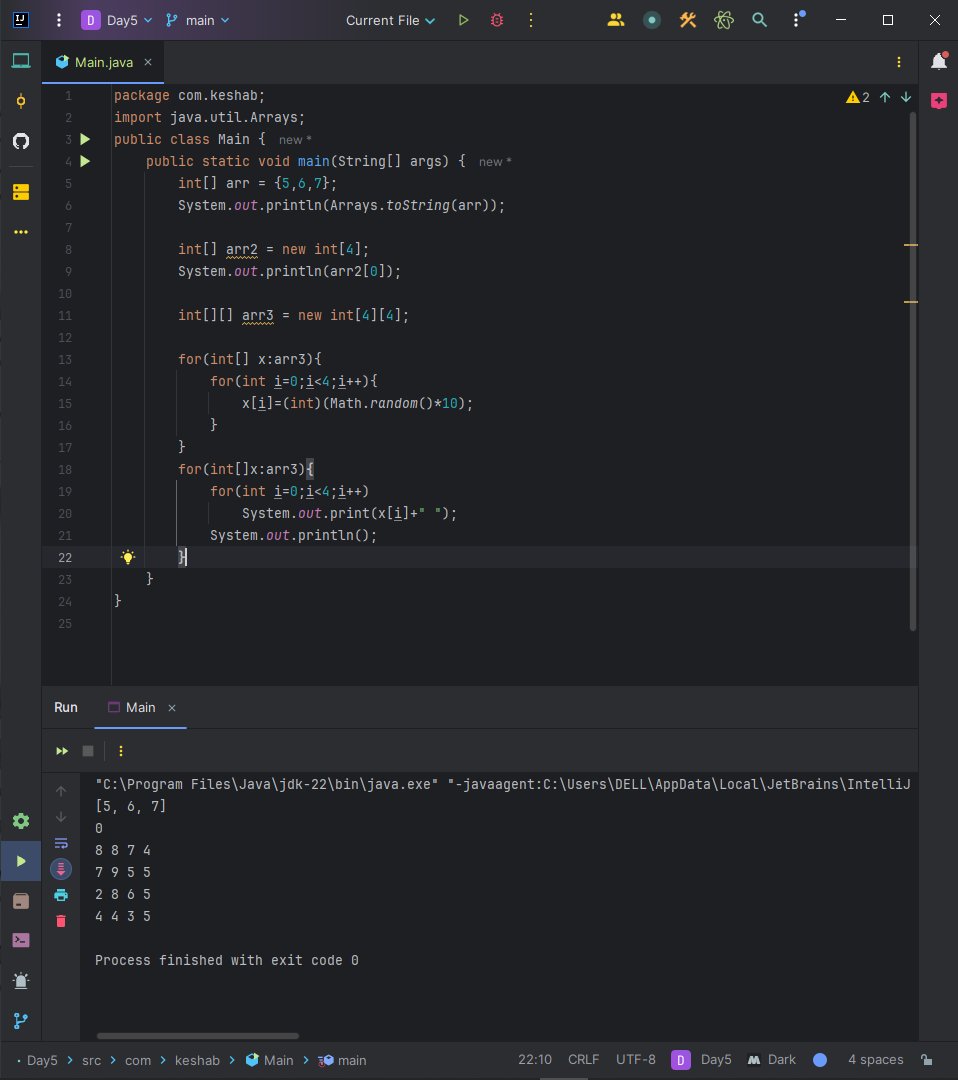Print the console output
The width and height of the screenshot is (958, 1080).
[x=61, y=895]
